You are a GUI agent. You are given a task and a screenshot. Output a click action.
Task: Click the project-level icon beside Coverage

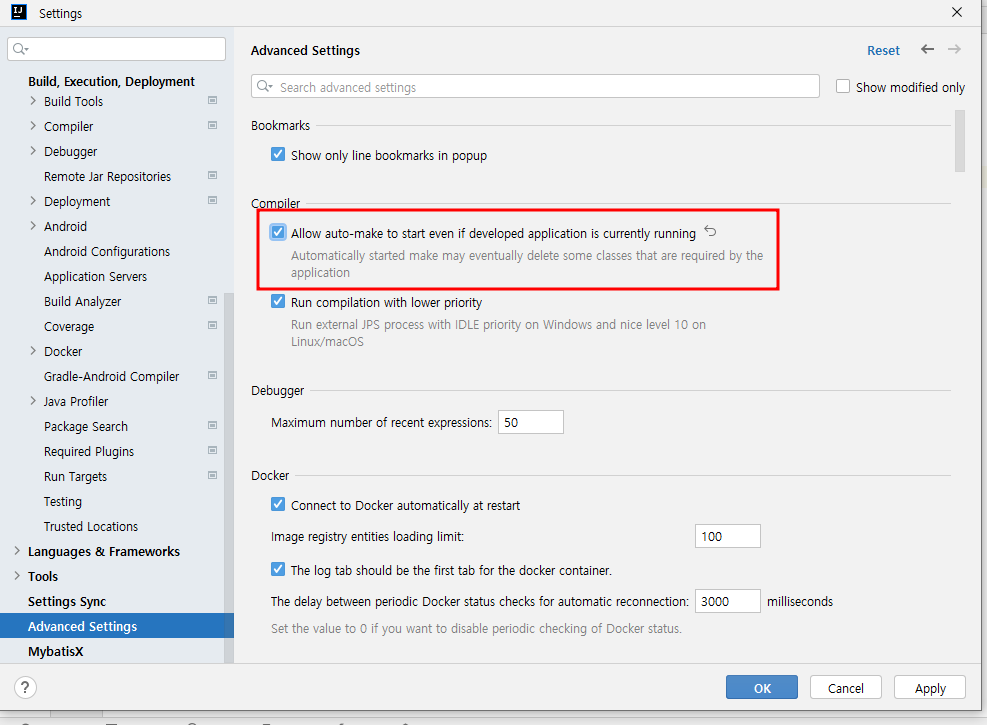[213, 325]
